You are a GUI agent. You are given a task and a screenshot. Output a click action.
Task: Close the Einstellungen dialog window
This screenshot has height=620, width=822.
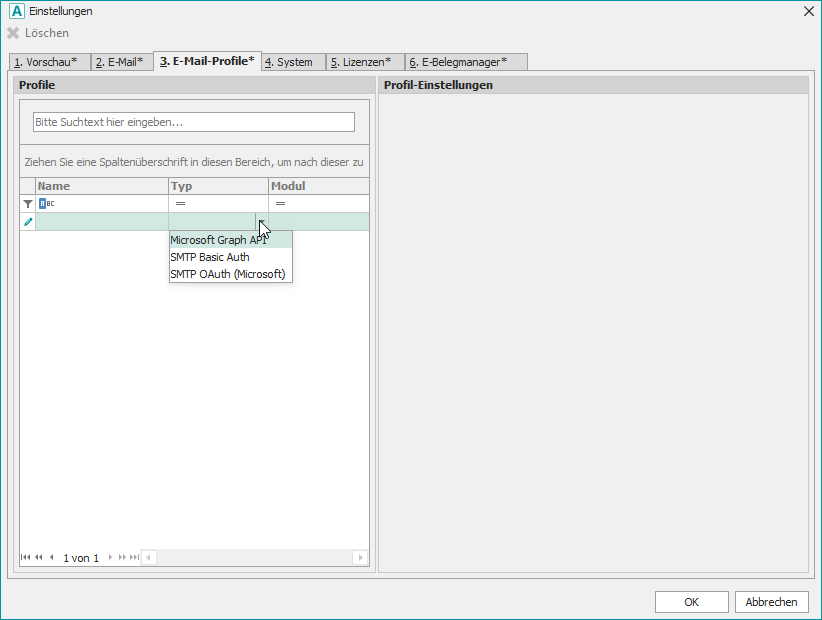tap(808, 12)
